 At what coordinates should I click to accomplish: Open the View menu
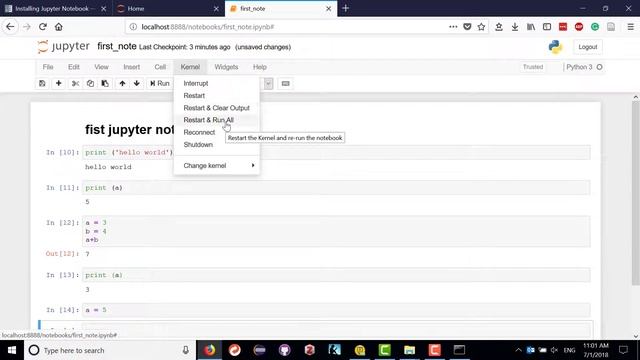(x=101, y=67)
